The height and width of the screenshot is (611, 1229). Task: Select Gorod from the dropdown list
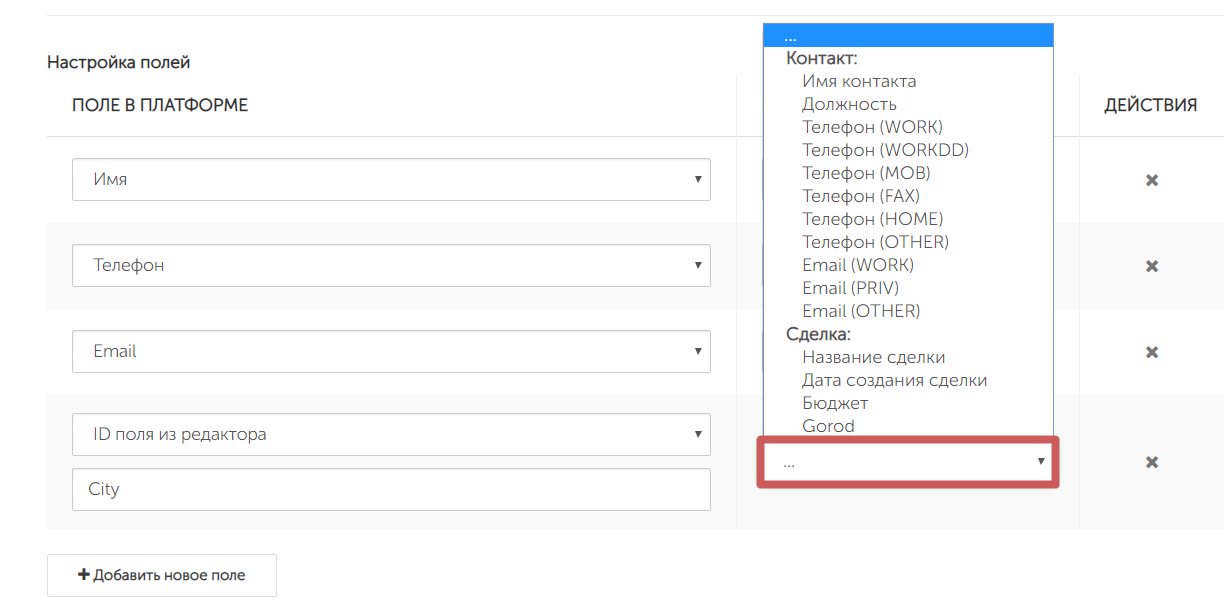pyautogui.click(x=828, y=426)
